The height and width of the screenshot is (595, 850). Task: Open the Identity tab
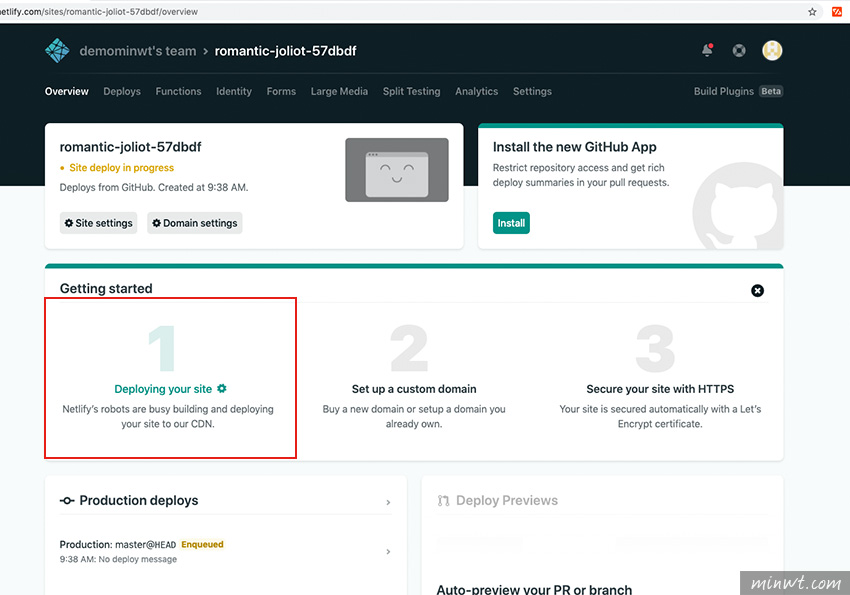pos(234,92)
